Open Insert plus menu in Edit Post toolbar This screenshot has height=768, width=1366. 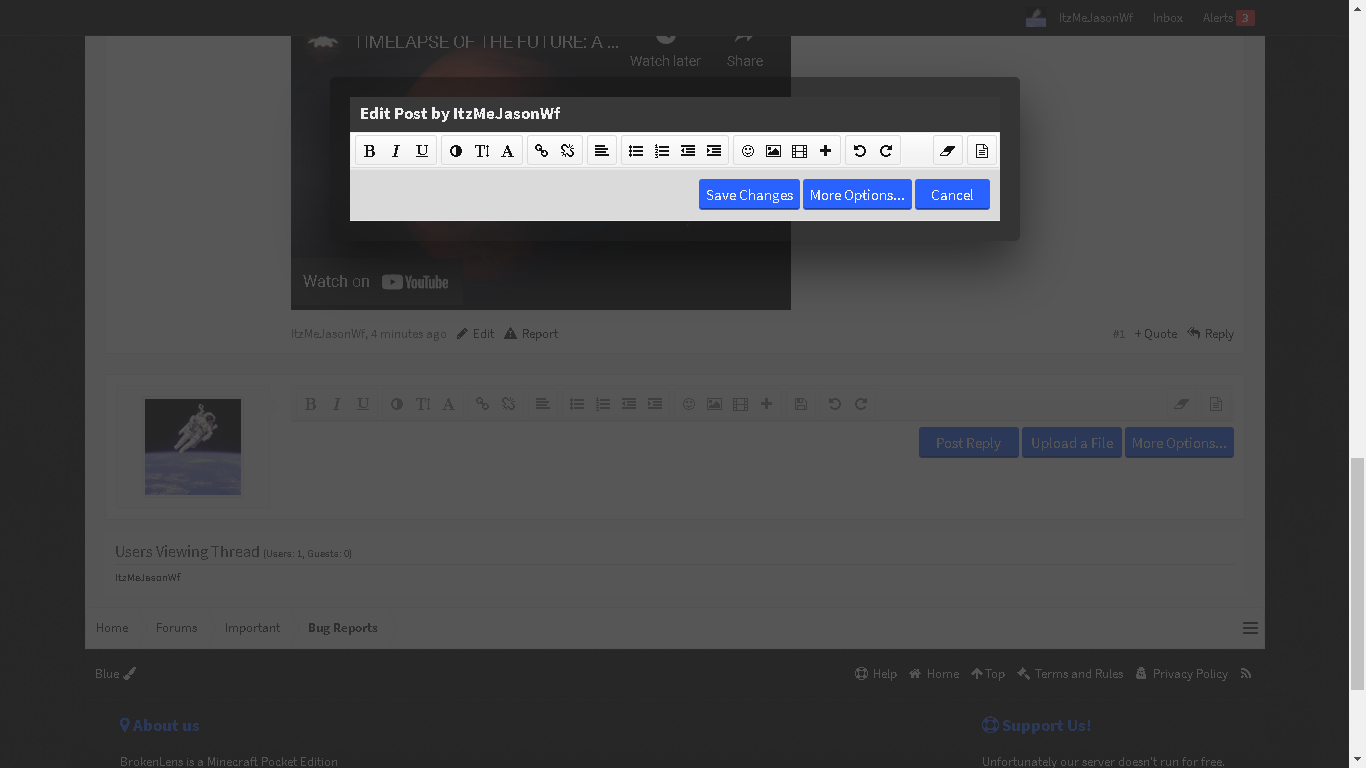826,151
